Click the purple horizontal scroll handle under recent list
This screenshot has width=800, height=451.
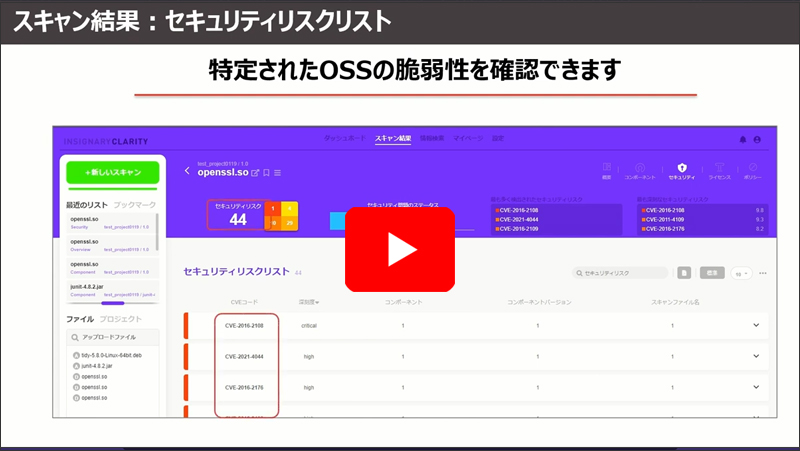[x=113, y=303]
